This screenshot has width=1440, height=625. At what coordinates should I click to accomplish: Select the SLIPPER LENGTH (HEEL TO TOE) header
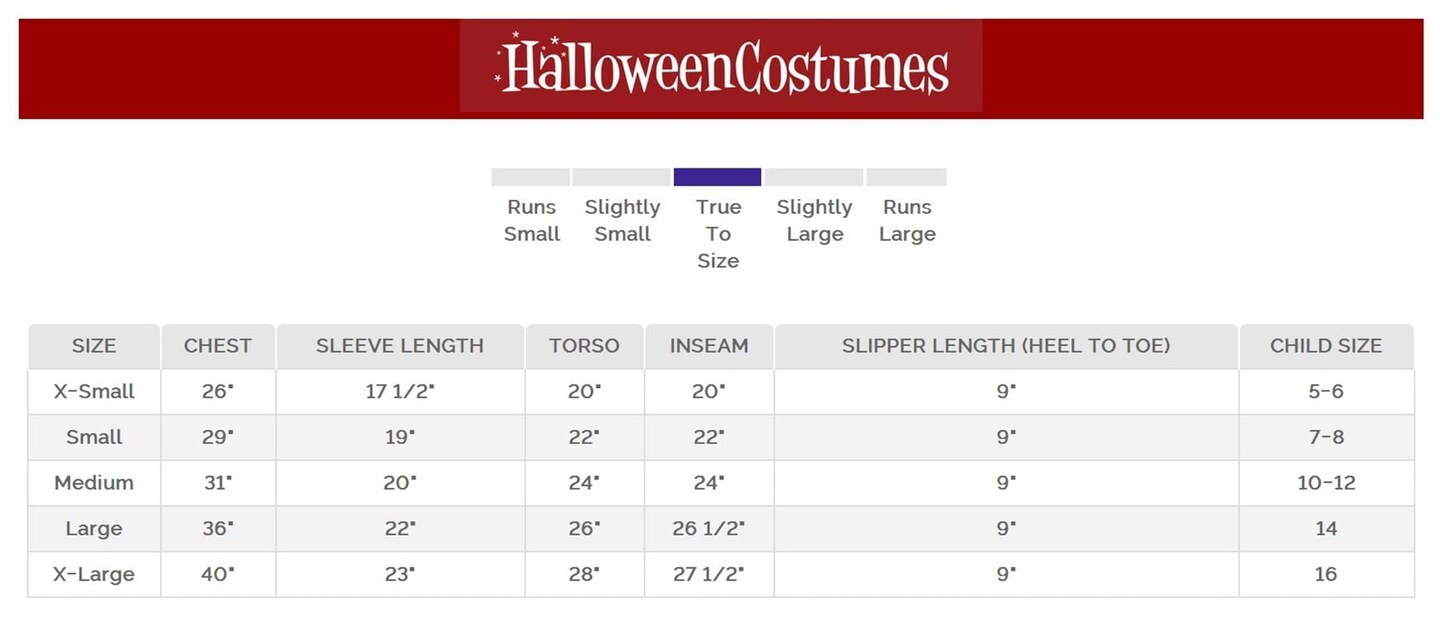1006,346
